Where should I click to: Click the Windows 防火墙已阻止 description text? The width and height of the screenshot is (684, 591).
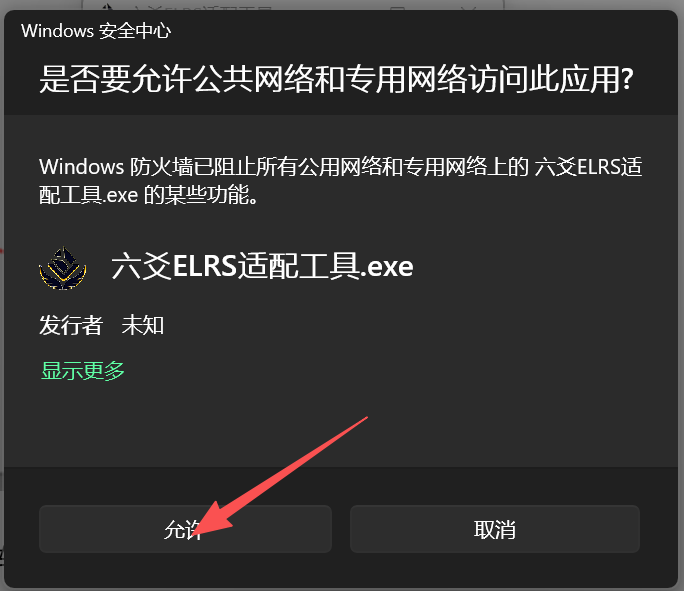click(x=340, y=181)
